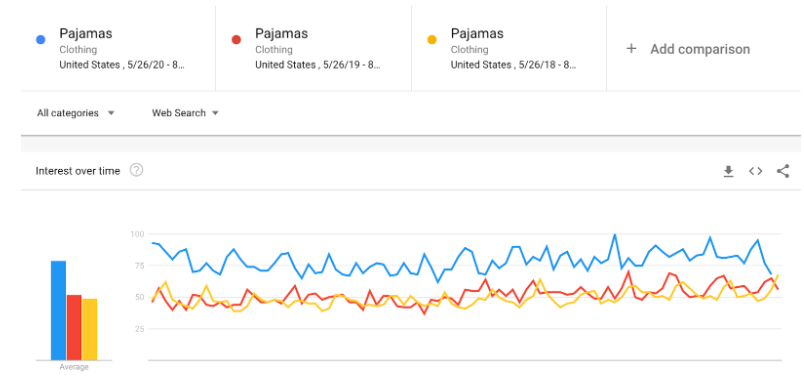This screenshot has width=804, height=388.
Task: Download the Interest over time data
Action: coord(728,172)
